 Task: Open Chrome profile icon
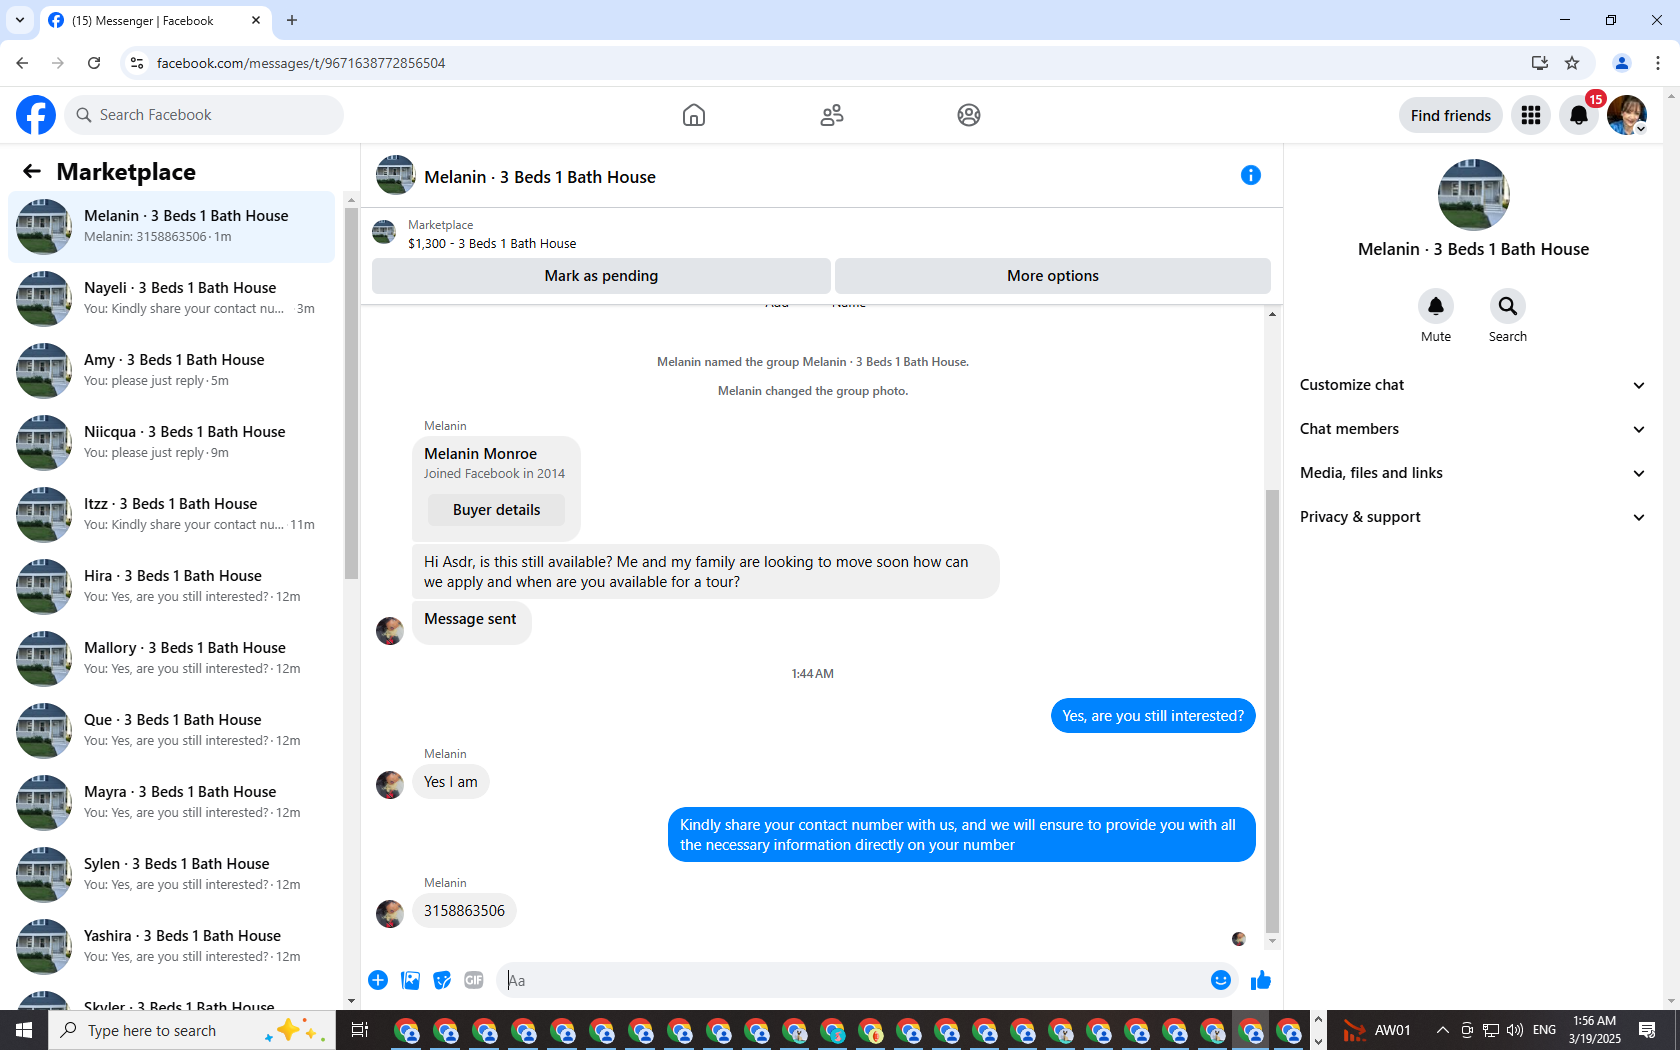1622,63
